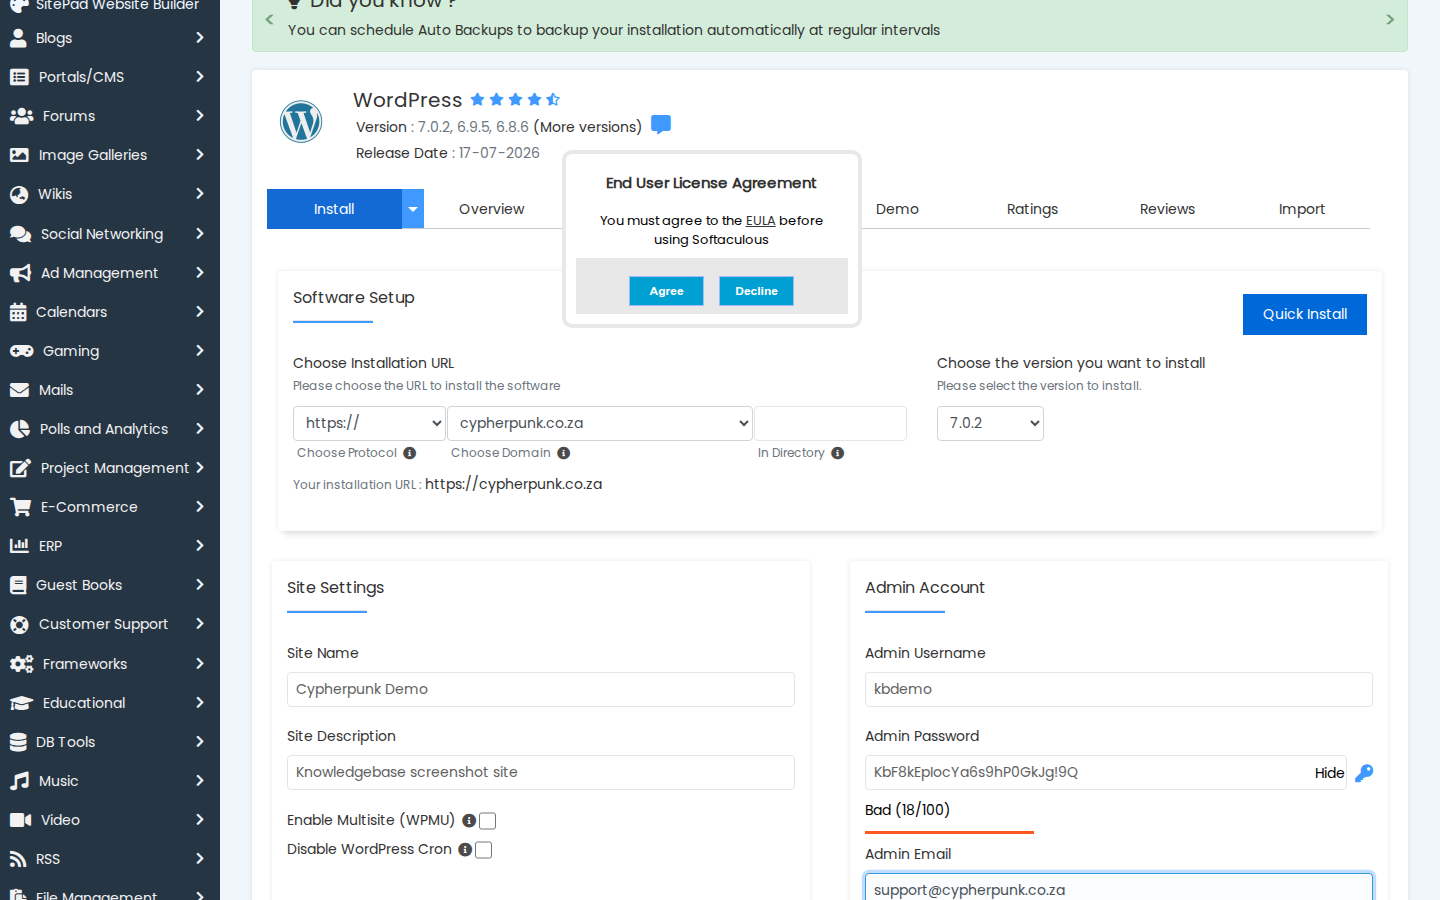Open the Install button dropdown arrow
1440x900 pixels.
(413, 209)
